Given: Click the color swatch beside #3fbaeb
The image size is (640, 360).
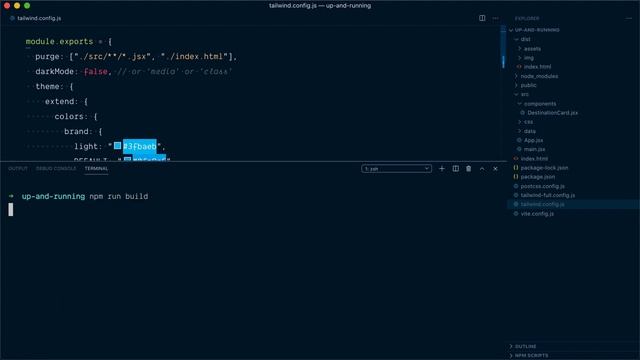Looking at the screenshot, I should point(118,146).
